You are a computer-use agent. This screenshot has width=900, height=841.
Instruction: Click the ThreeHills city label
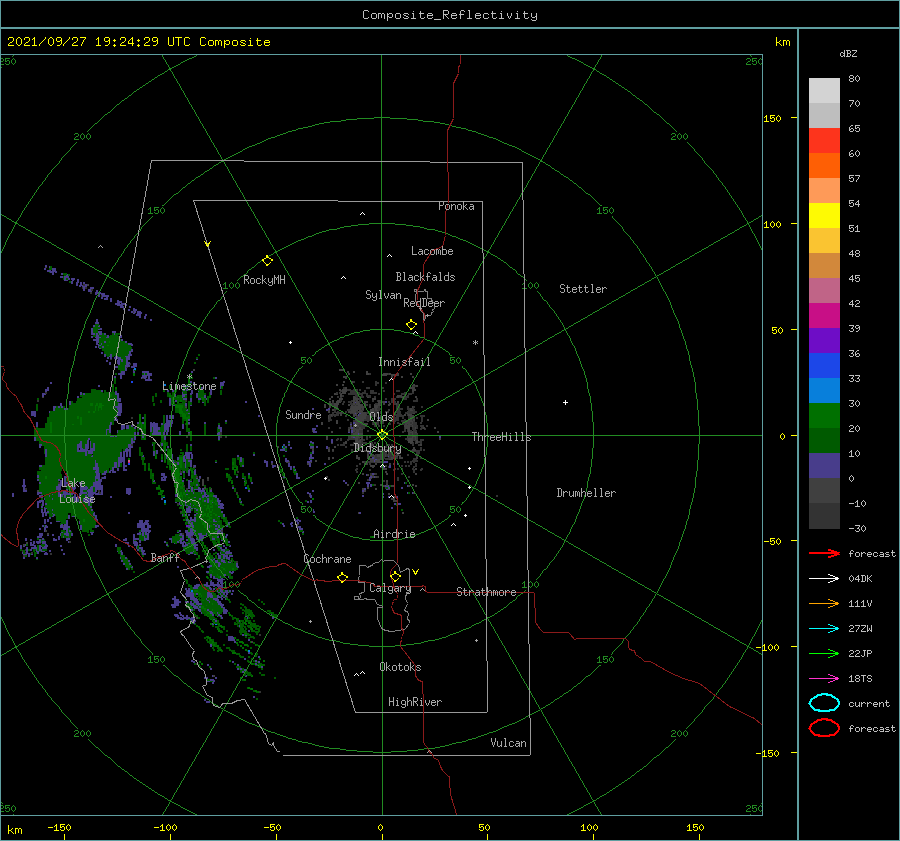(x=502, y=437)
